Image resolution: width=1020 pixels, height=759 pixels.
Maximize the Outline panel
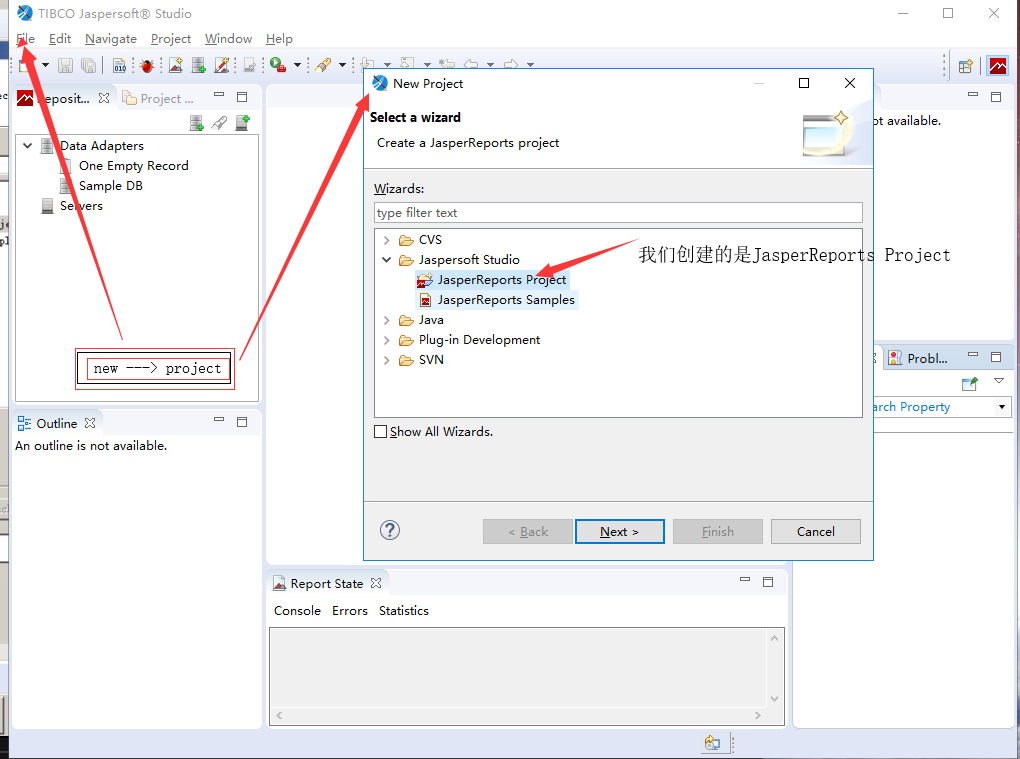[242, 422]
